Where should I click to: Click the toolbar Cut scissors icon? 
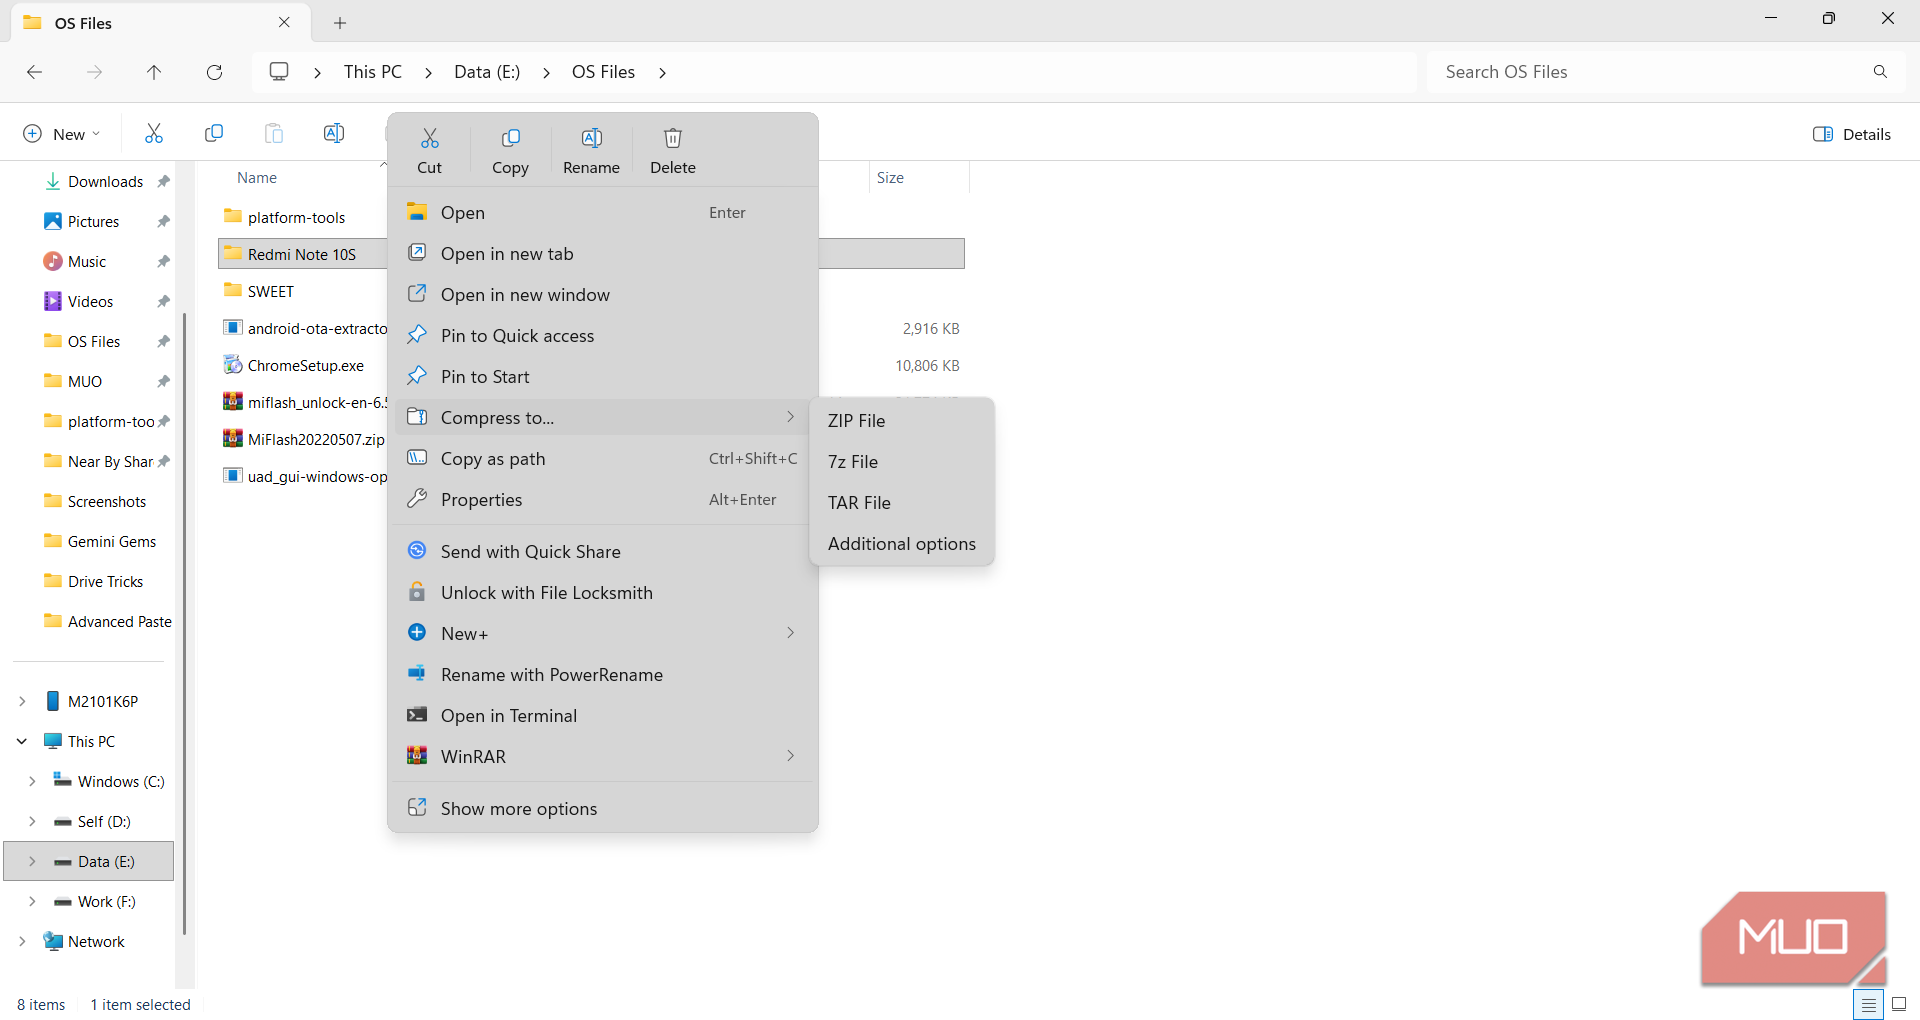click(154, 133)
